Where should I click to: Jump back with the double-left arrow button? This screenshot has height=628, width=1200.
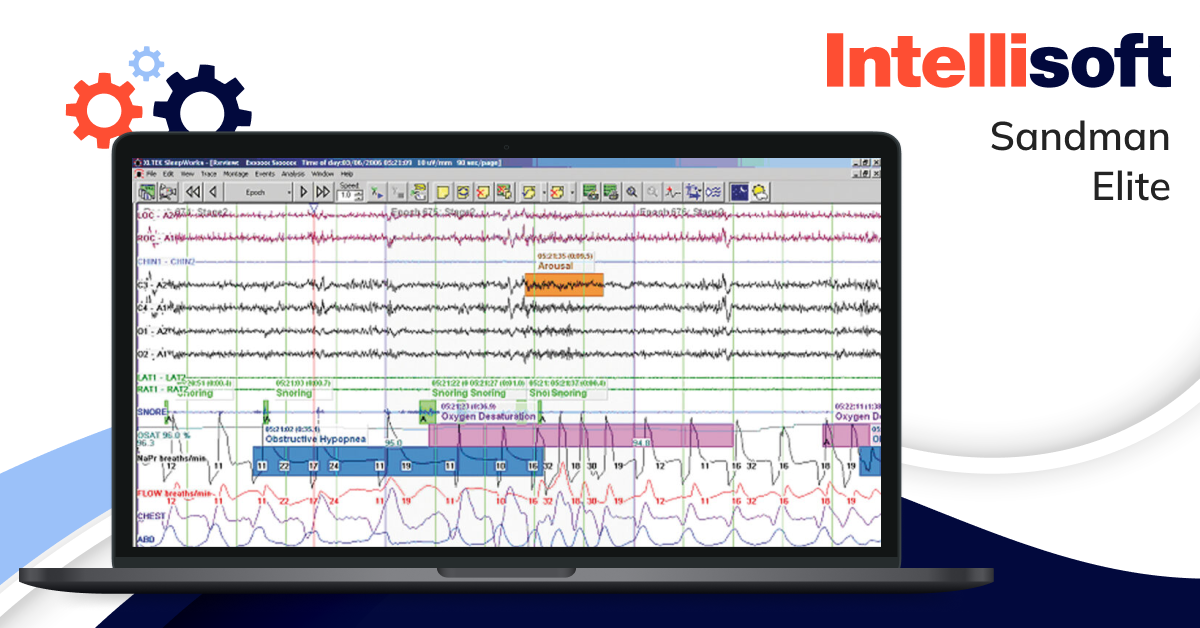coord(193,191)
